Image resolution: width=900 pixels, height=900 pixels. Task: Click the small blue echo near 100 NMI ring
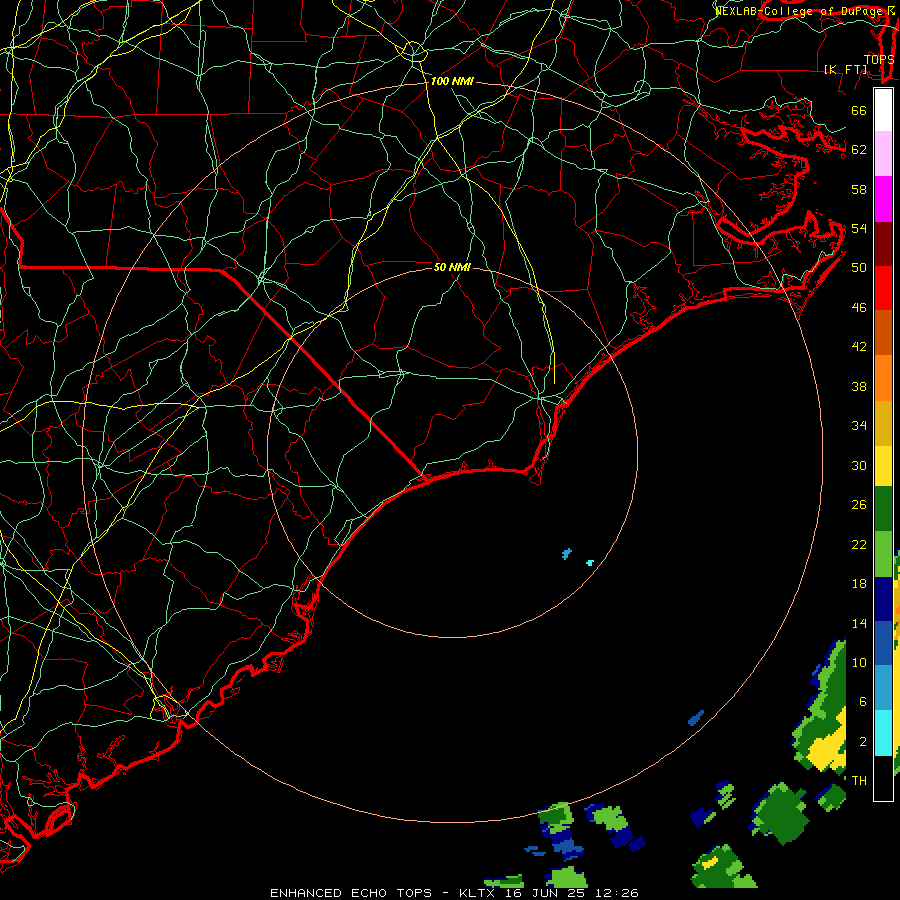696,718
